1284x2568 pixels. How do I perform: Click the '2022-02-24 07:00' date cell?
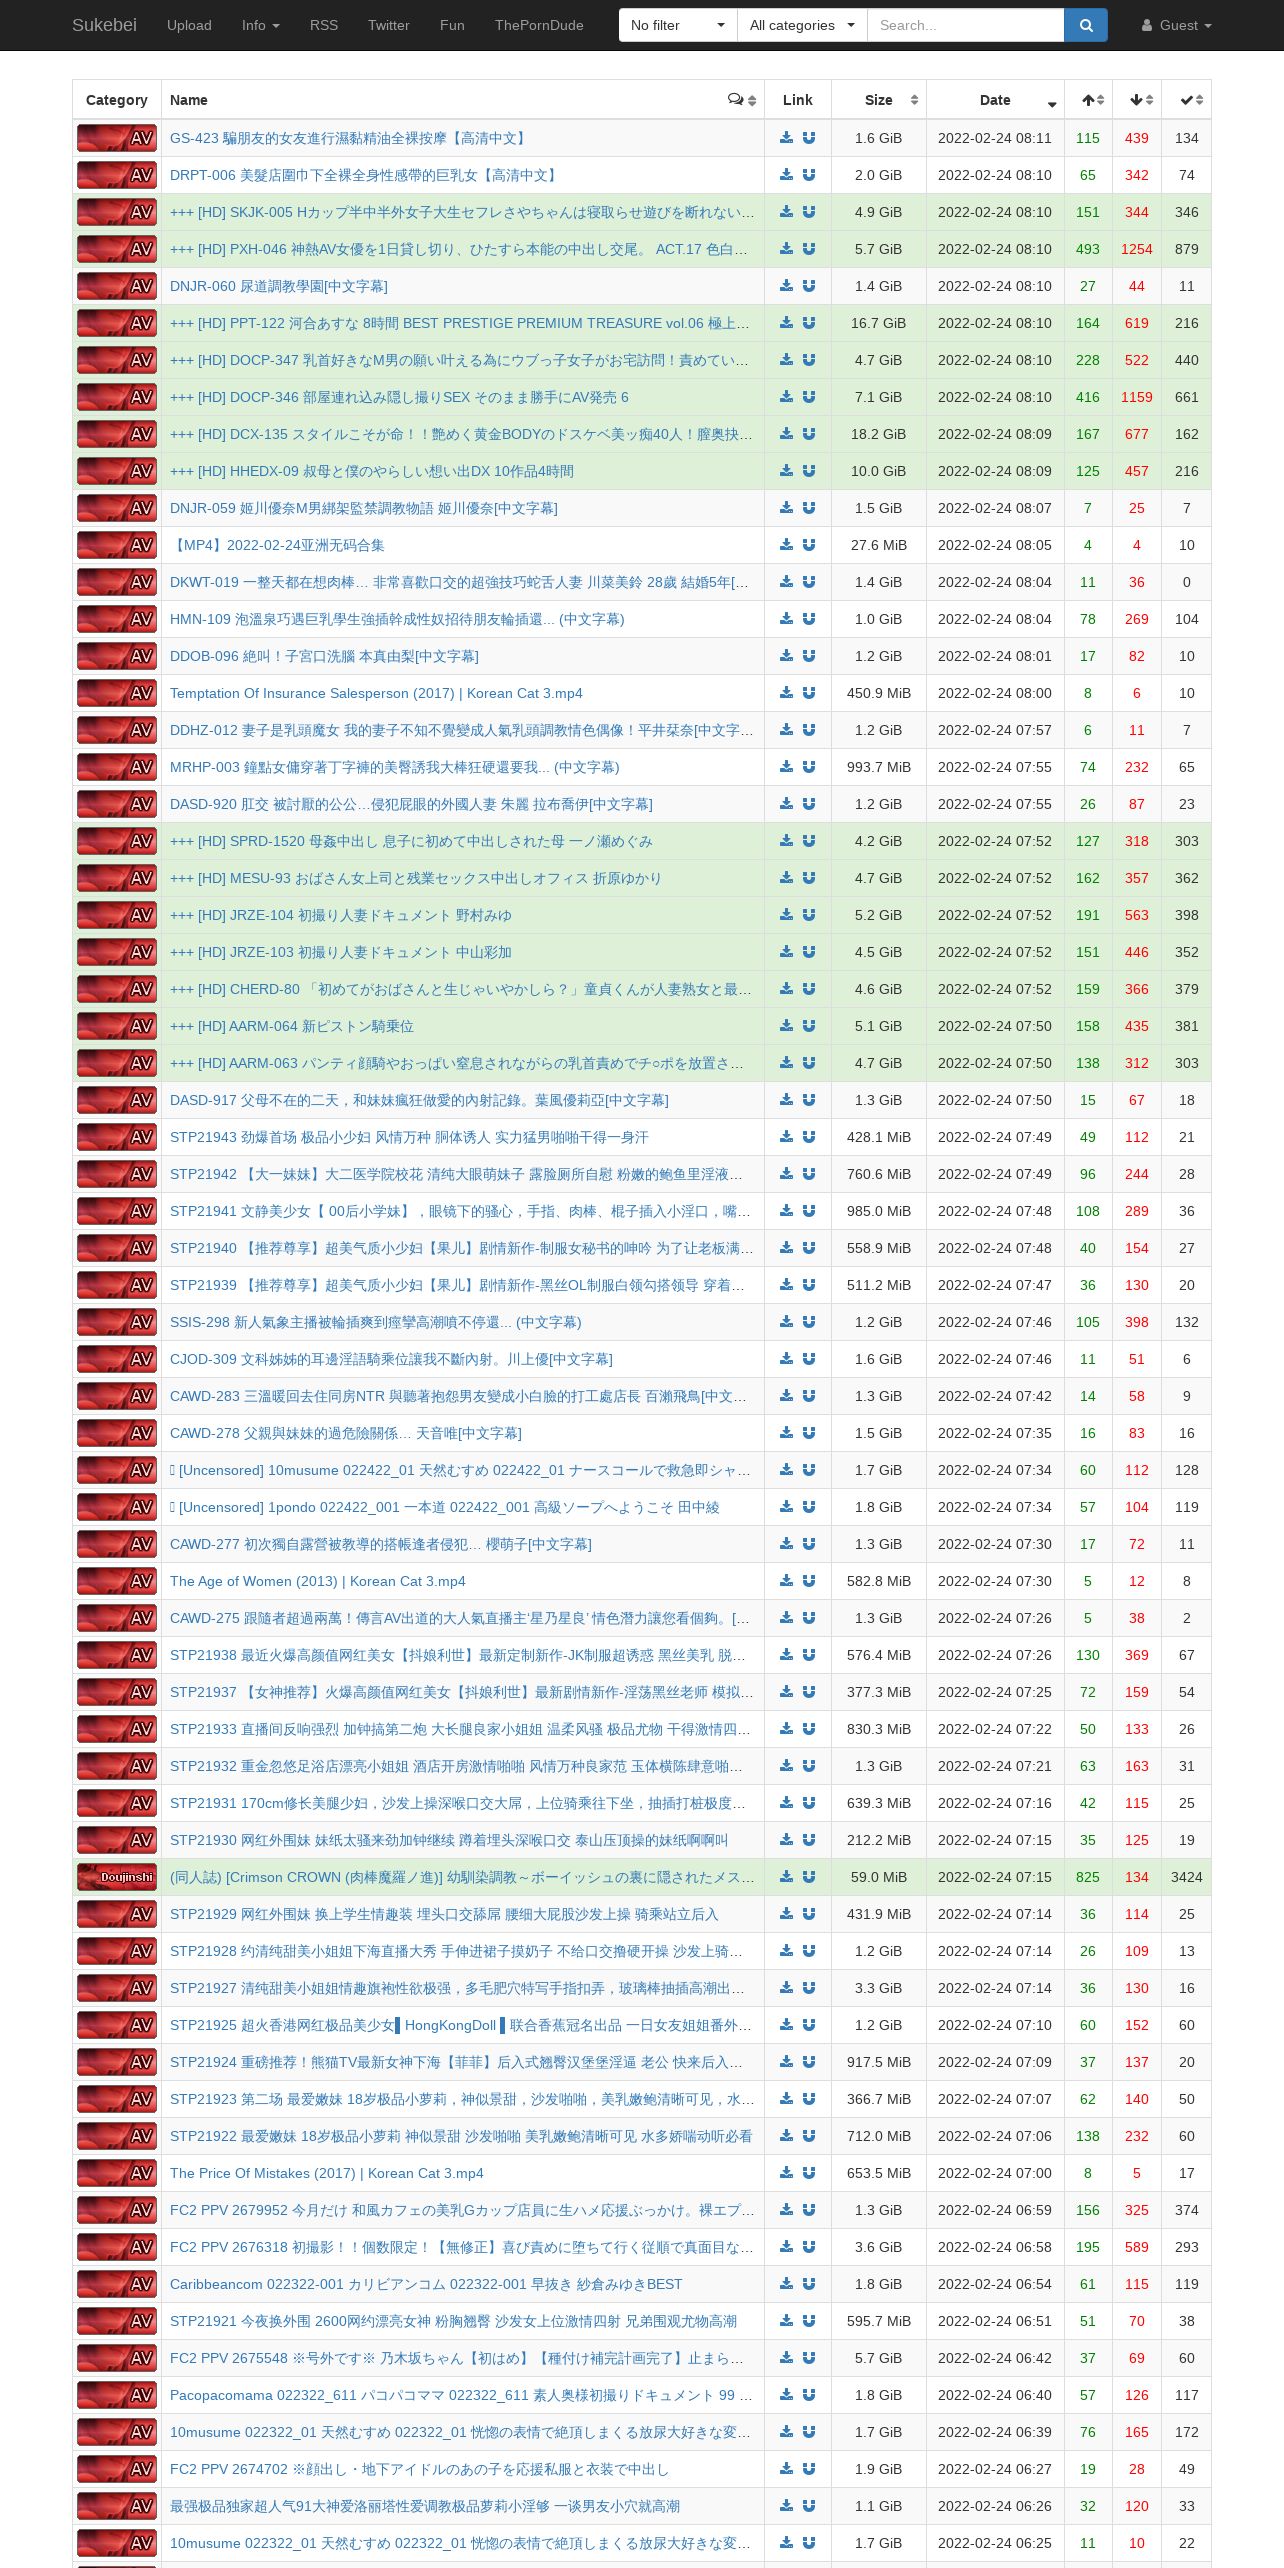pyautogui.click(x=995, y=2173)
